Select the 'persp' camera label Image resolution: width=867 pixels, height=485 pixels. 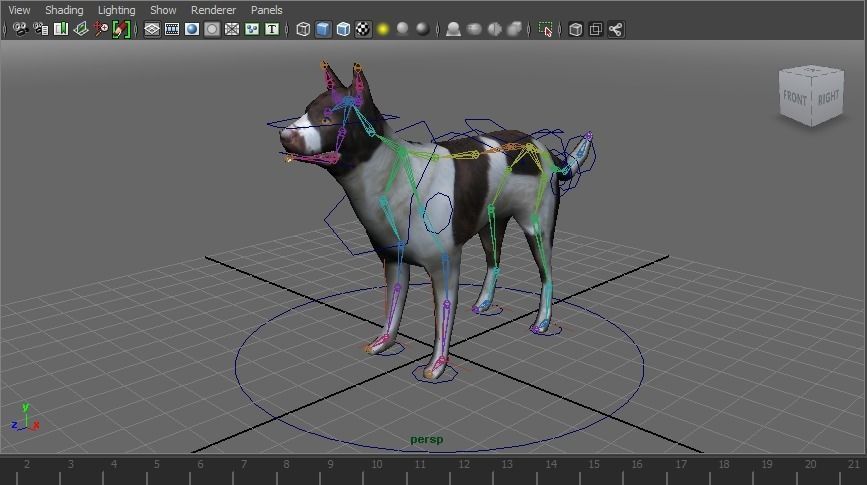[426, 440]
